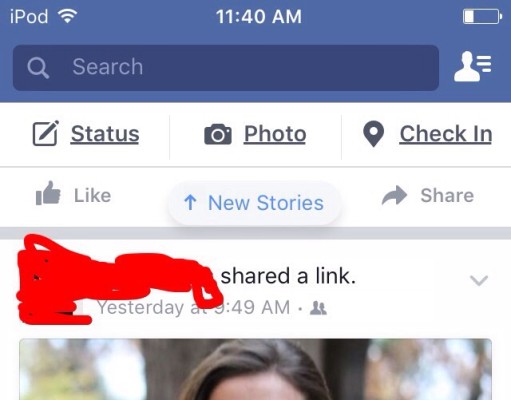Expand the post options chevron
The width and height of the screenshot is (511, 400).
pyautogui.click(x=479, y=281)
